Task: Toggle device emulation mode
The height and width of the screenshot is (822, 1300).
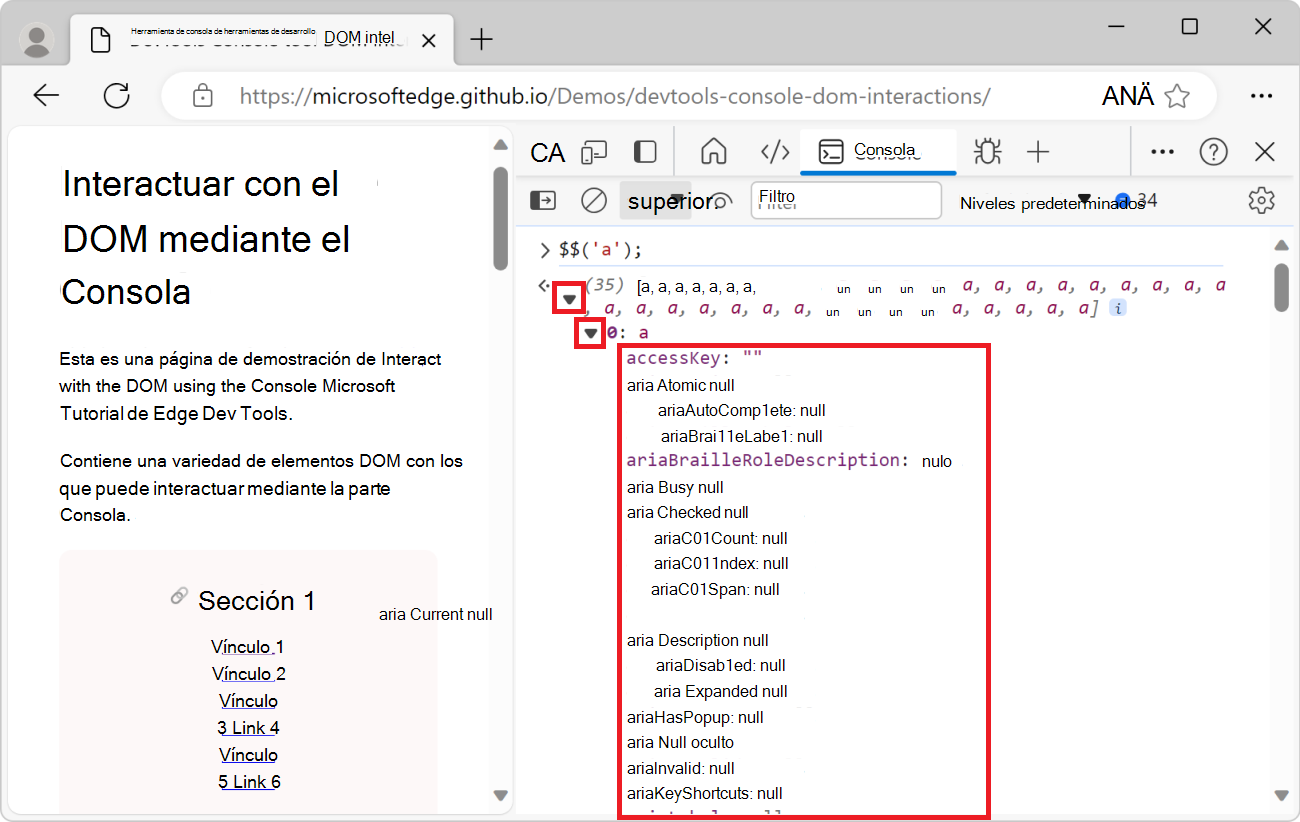Action: pos(594,152)
